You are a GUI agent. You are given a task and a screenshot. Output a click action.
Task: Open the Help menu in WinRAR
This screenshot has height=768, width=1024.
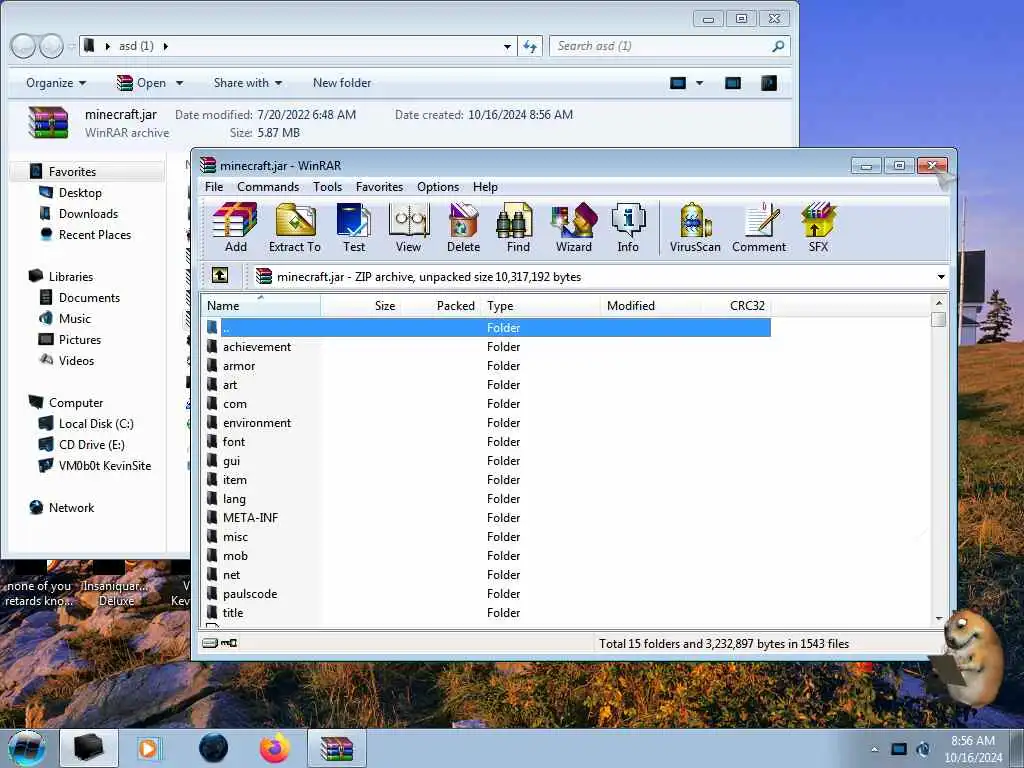pos(485,187)
